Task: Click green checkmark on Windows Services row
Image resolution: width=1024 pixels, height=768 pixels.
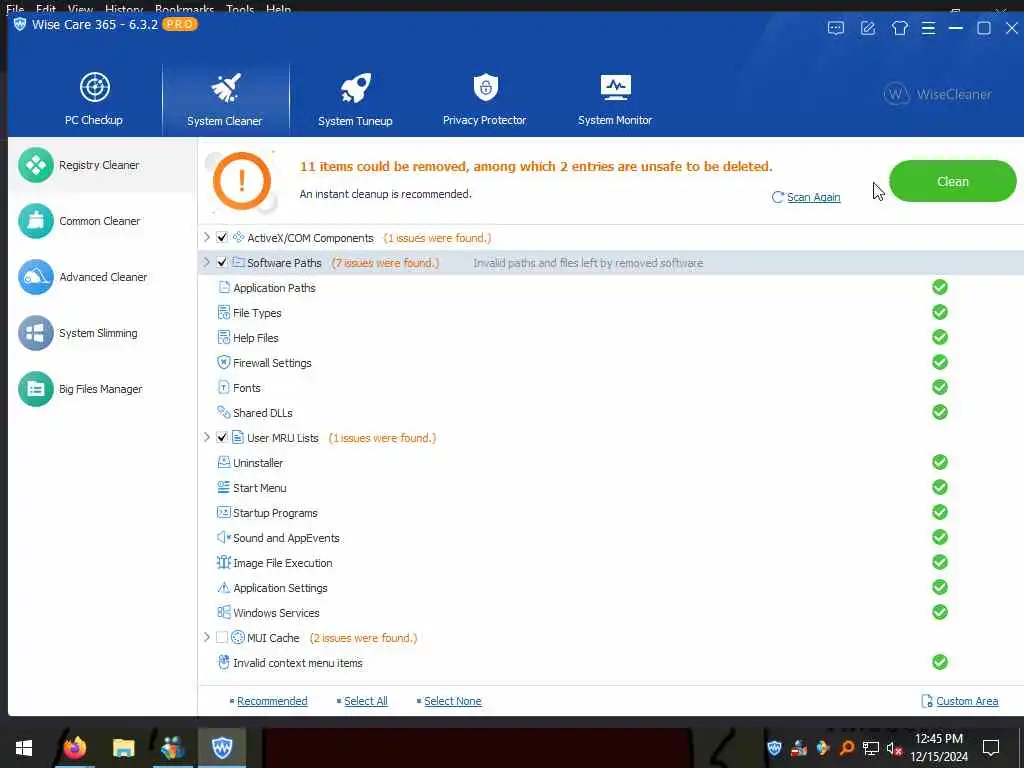Action: [x=940, y=613]
